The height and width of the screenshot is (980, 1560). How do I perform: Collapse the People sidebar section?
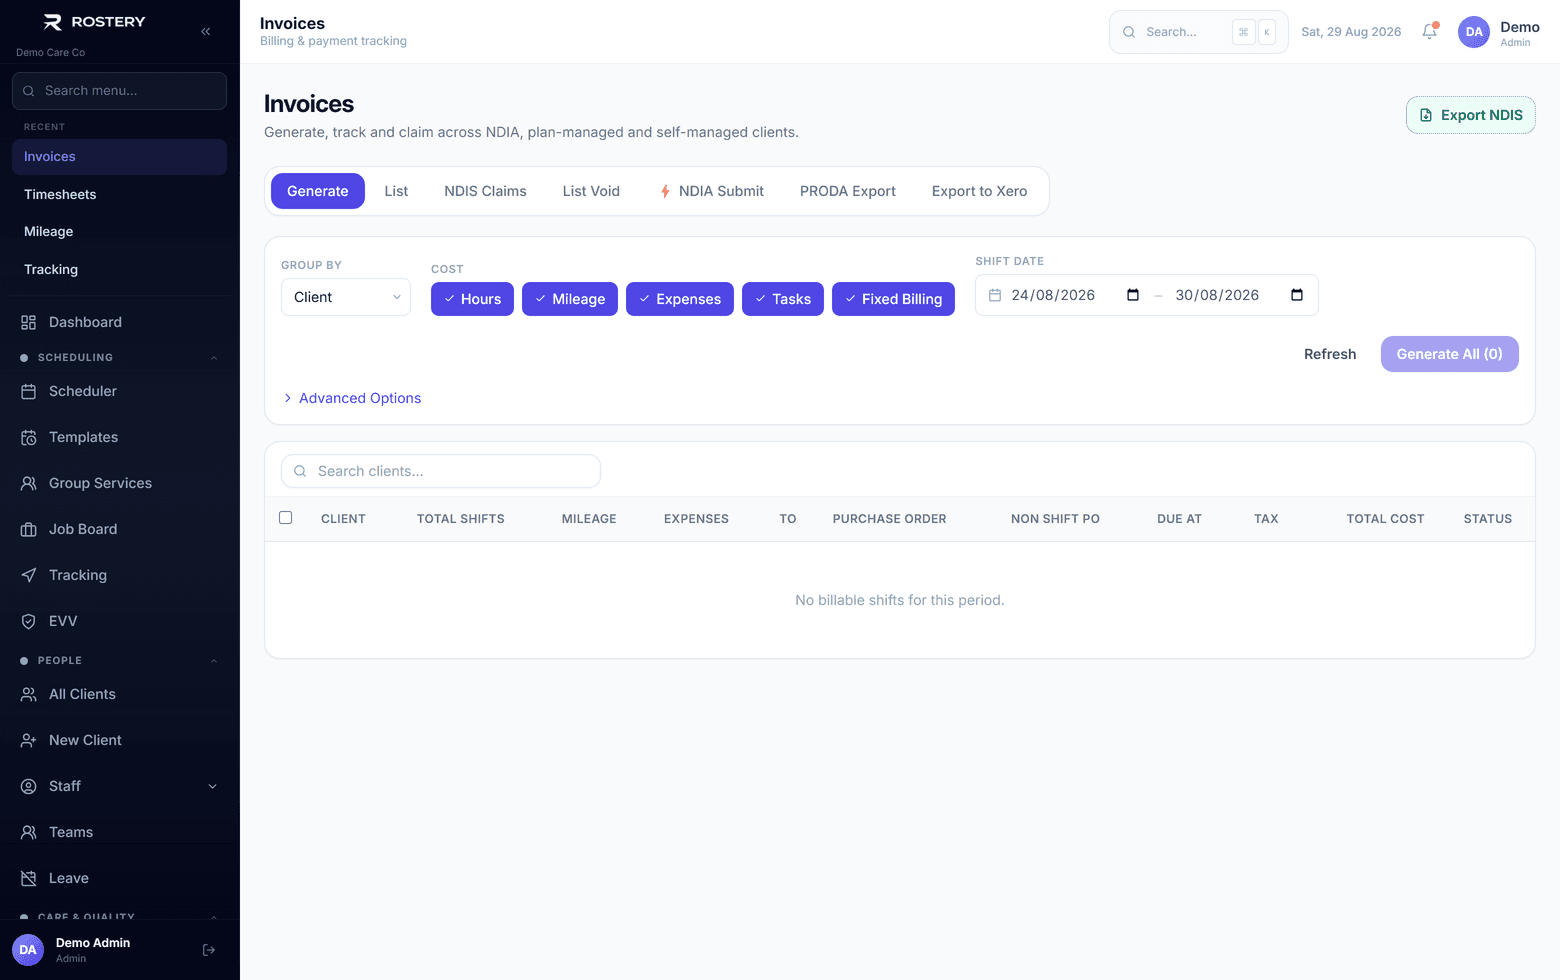213,661
